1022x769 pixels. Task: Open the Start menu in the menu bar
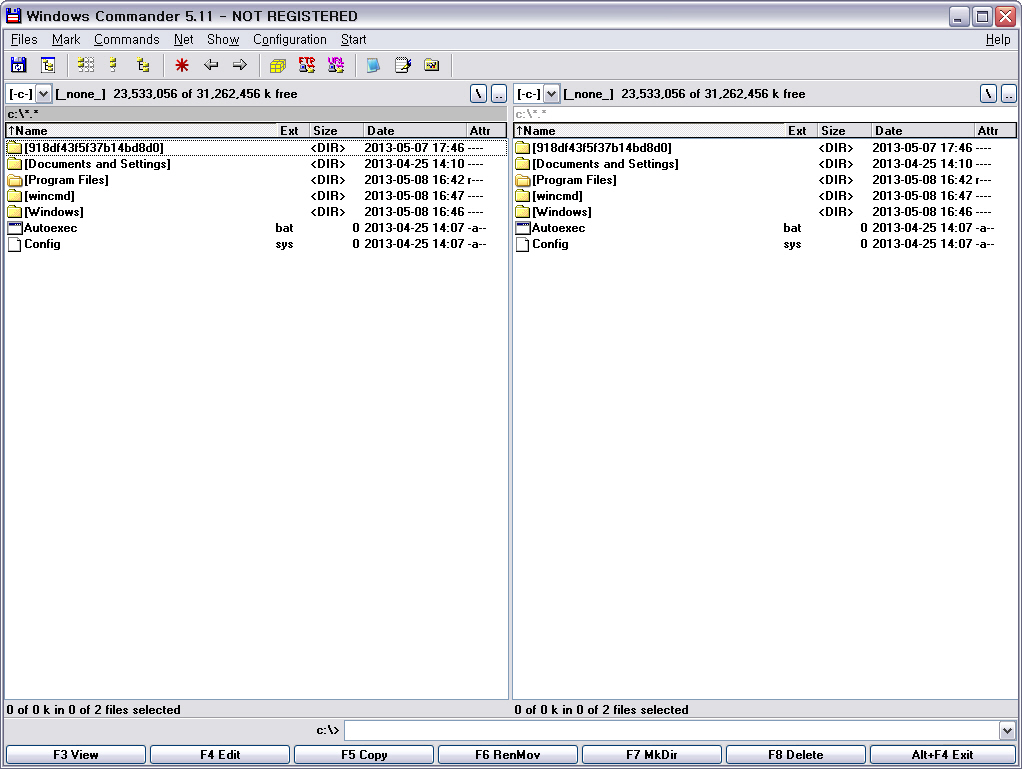[x=353, y=40]
